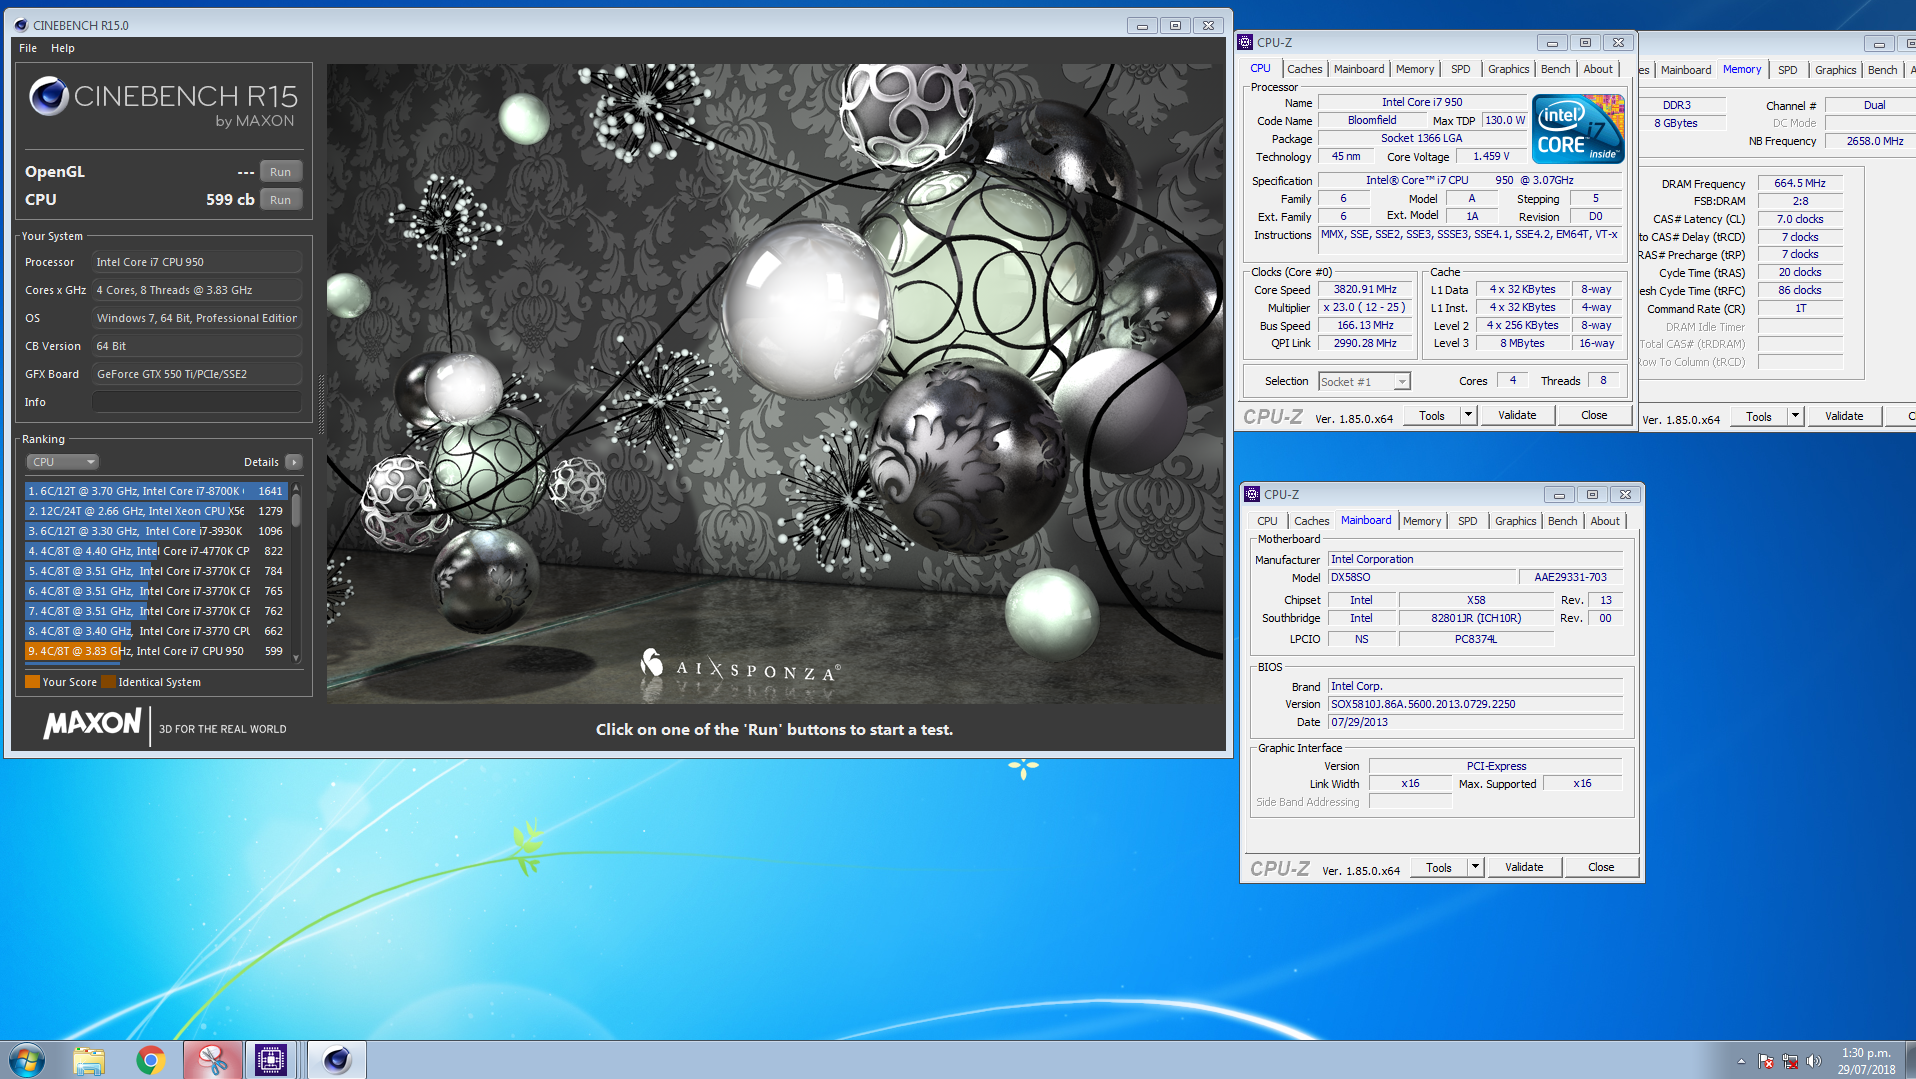Open the Windows Start menu orb
This screenshot has height=1079, width=1916.
27,1060
